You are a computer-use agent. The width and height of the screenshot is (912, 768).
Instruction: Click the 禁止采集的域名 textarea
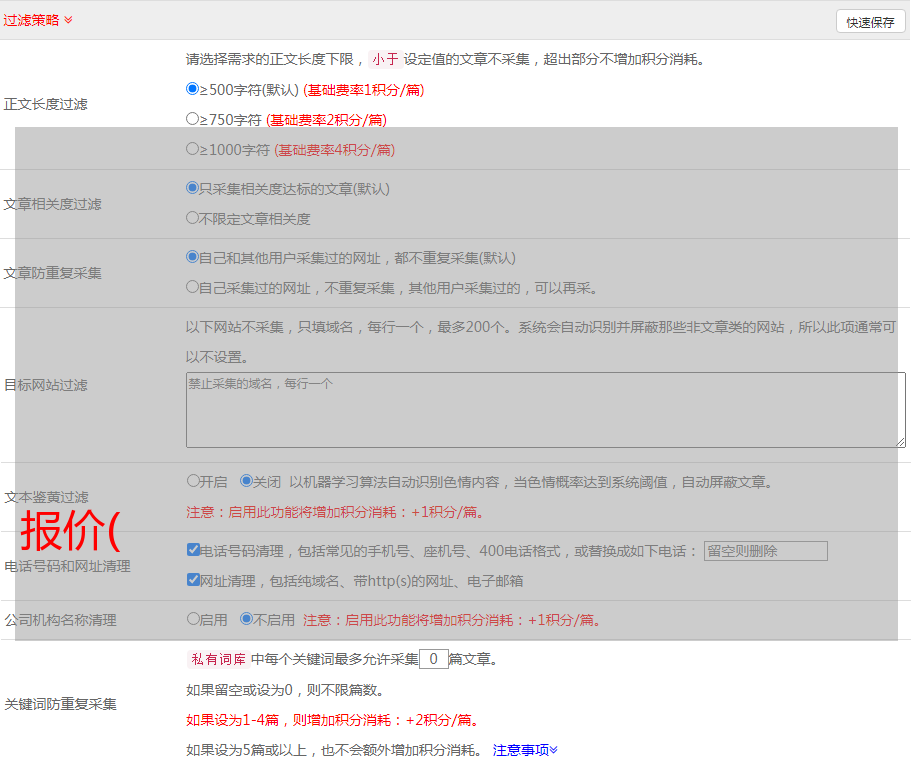pyautogui.click(x=545, y=410)
